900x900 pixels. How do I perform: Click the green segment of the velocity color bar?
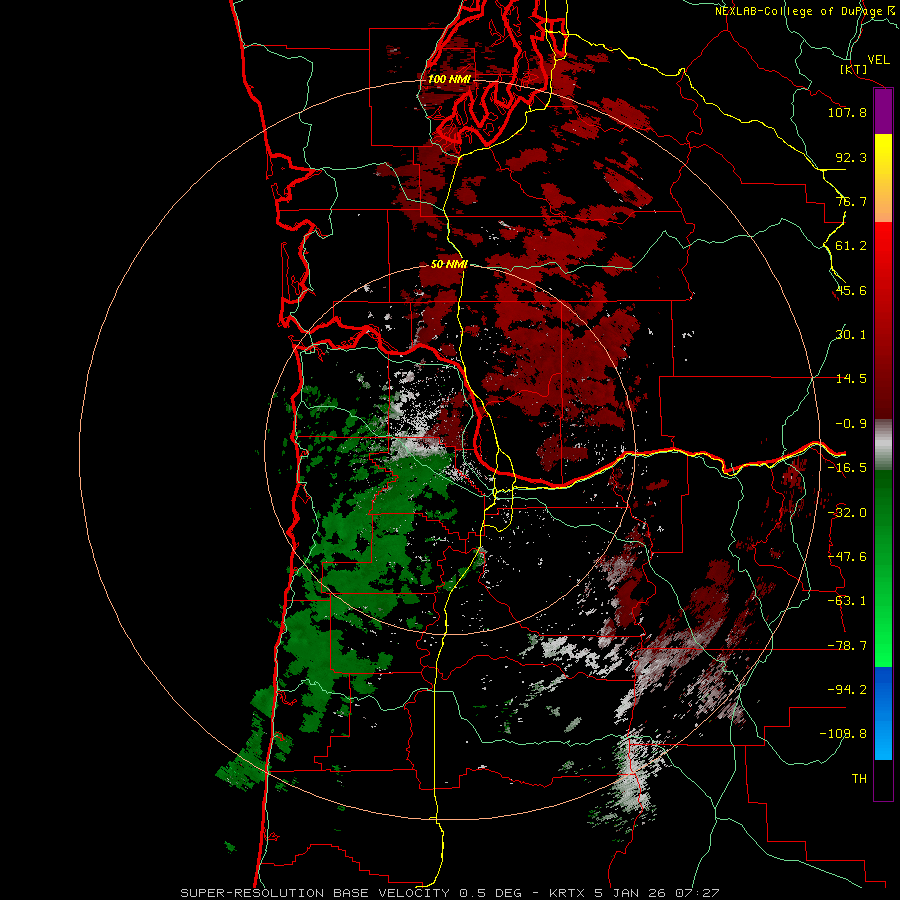[883, 568]
